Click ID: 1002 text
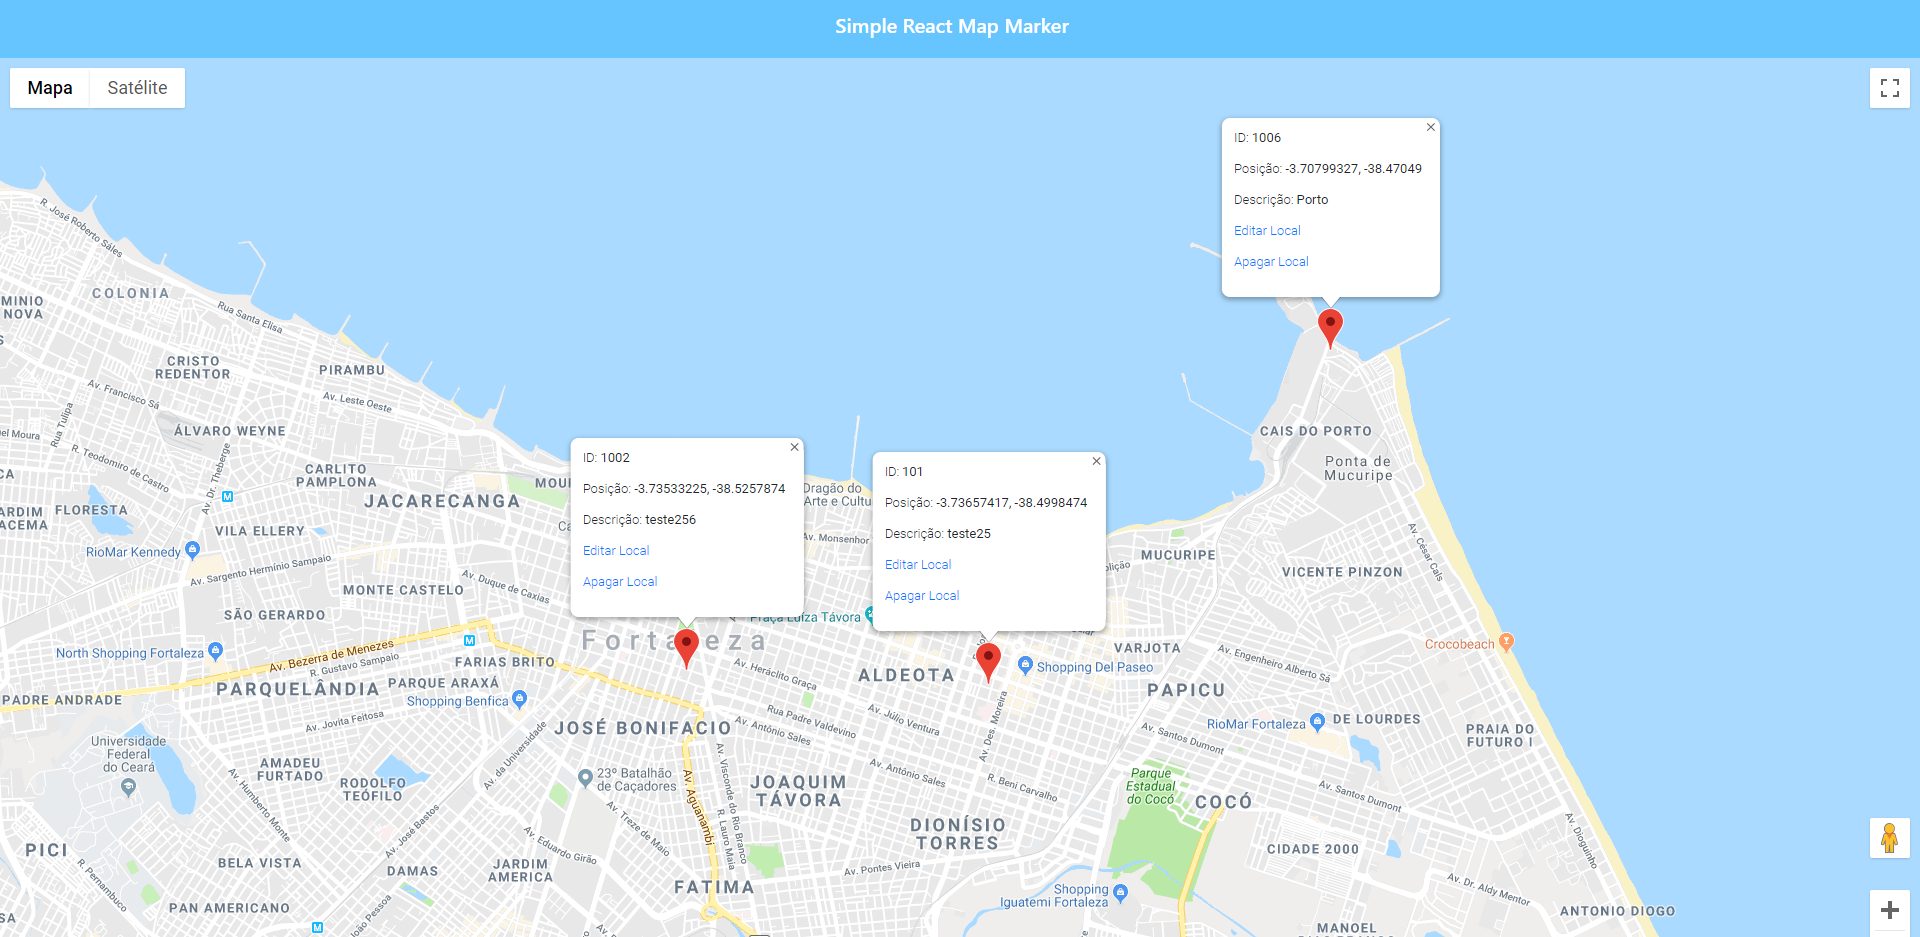The image size is (1920, 937). pos(606,458)
